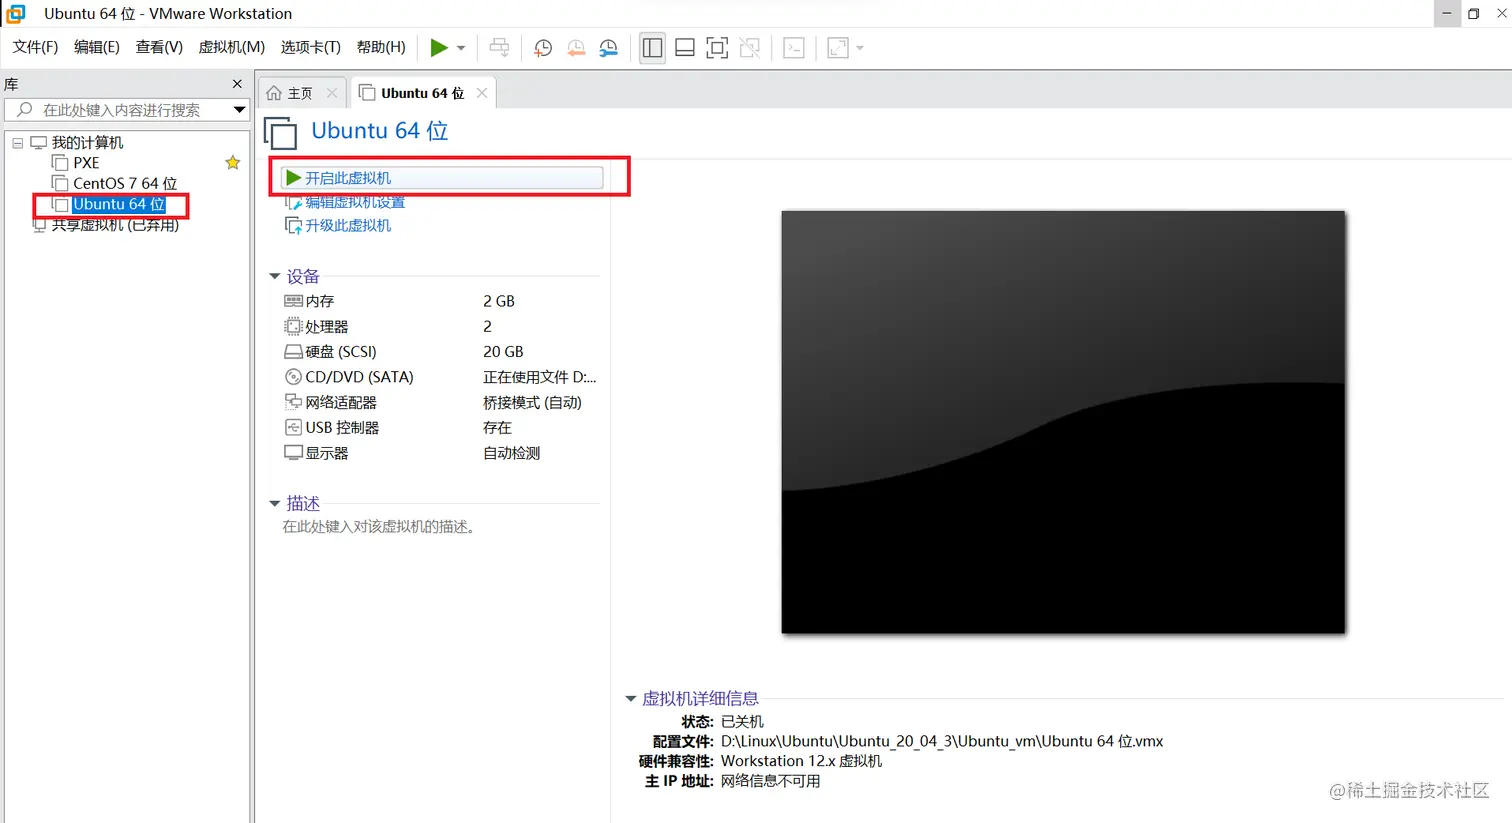The height and width of the screenshot is (823, 1512).
Task: Toggle the thumbnail bar display
Action: coord(685,47)
